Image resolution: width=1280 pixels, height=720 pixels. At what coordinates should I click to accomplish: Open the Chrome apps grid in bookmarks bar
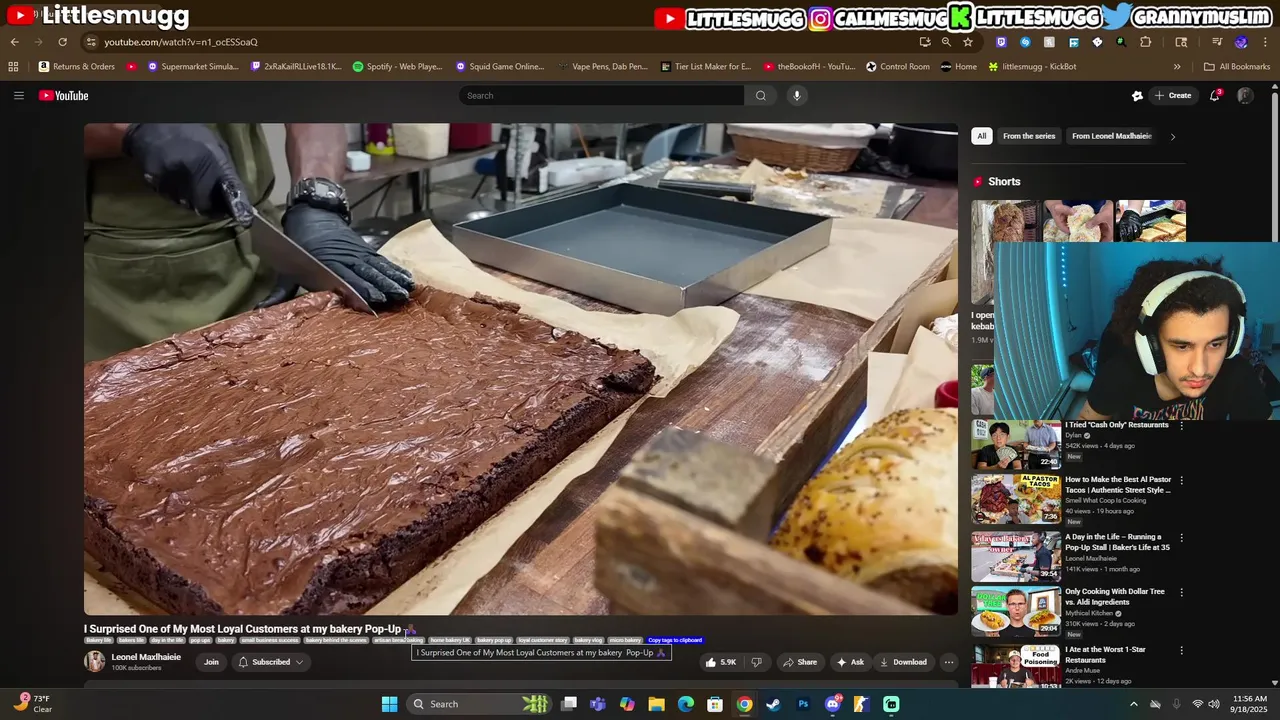(x=13, y=67)
